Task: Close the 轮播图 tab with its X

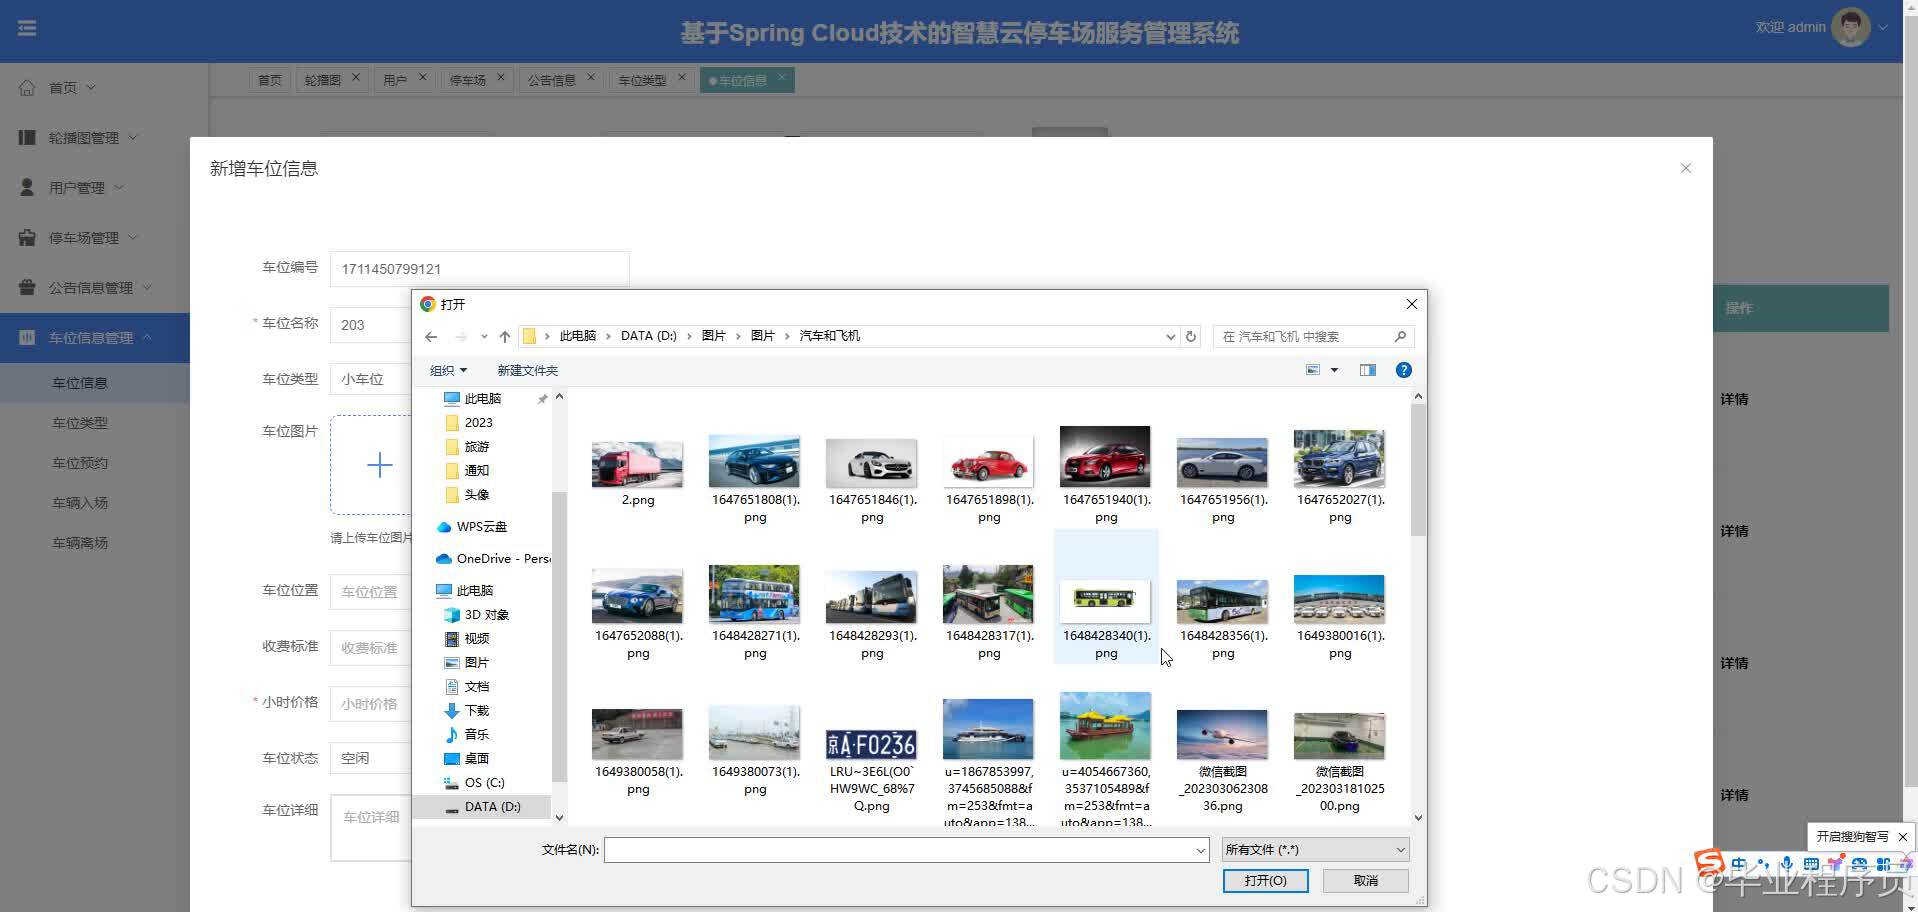Action: coord(355,77)
